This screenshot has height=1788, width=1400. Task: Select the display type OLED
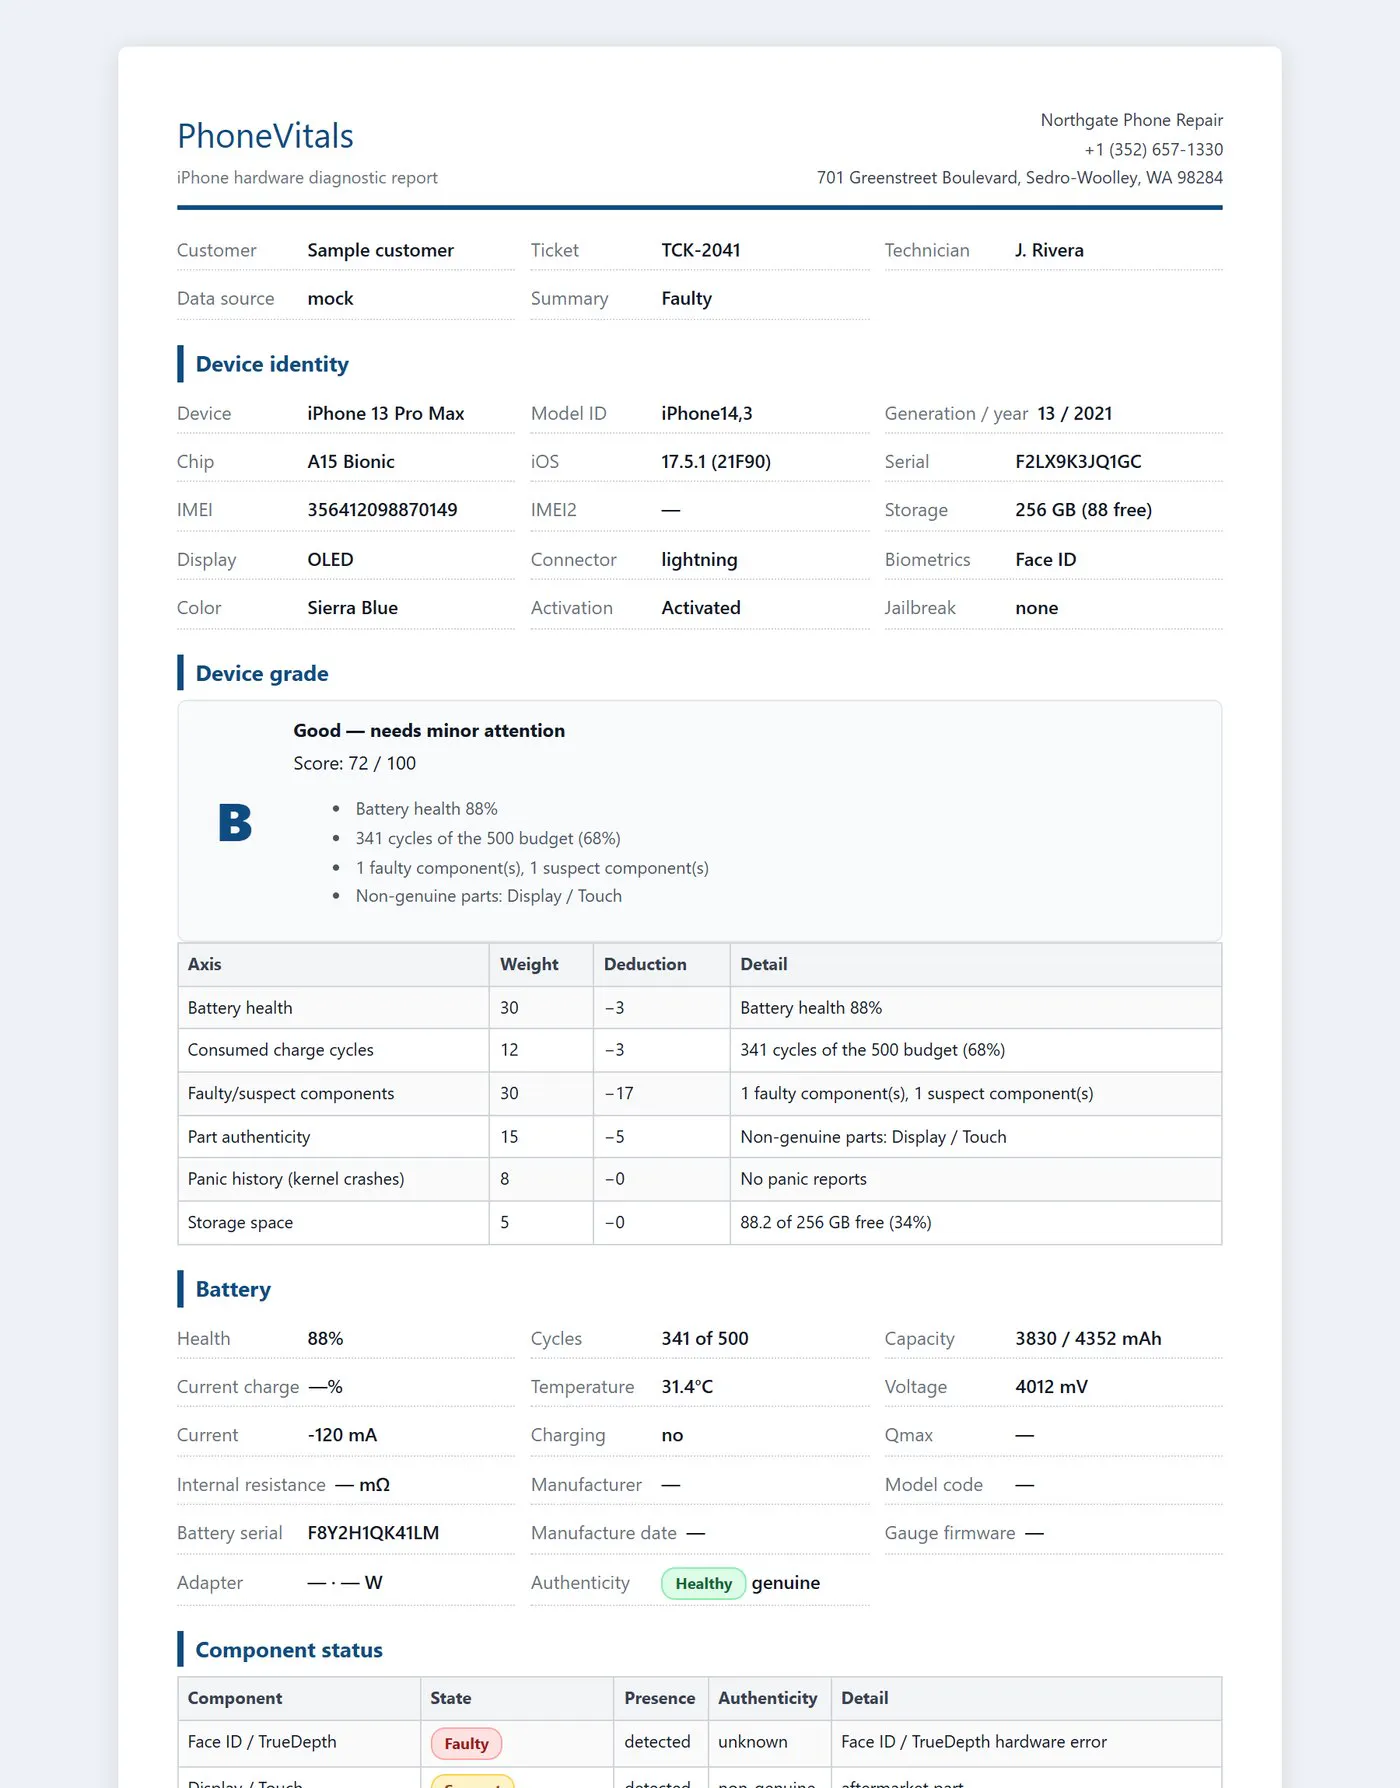coord(330,559)
